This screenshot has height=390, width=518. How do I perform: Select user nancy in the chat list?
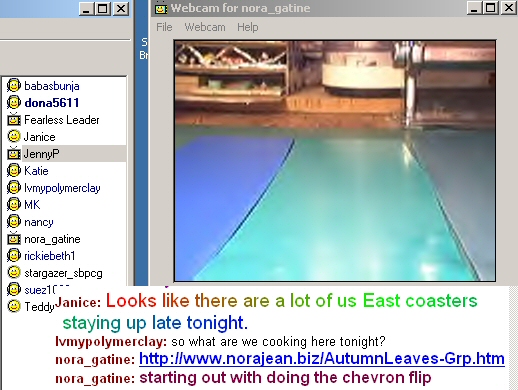tap(39, 222)
